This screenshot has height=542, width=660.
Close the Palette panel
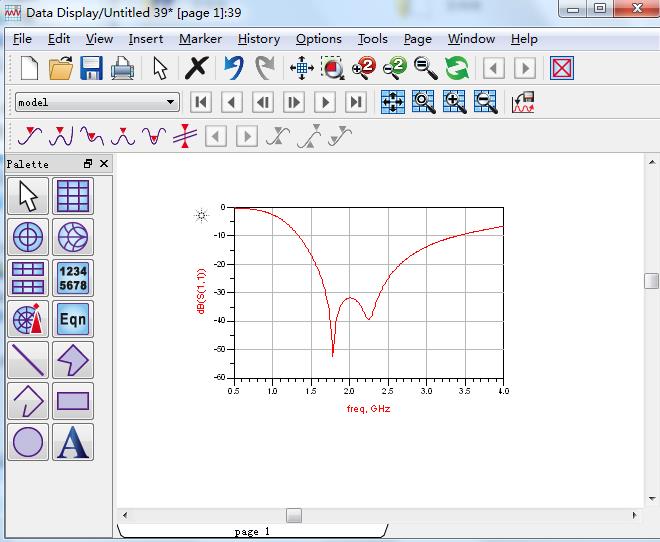(x=104, y=164)
